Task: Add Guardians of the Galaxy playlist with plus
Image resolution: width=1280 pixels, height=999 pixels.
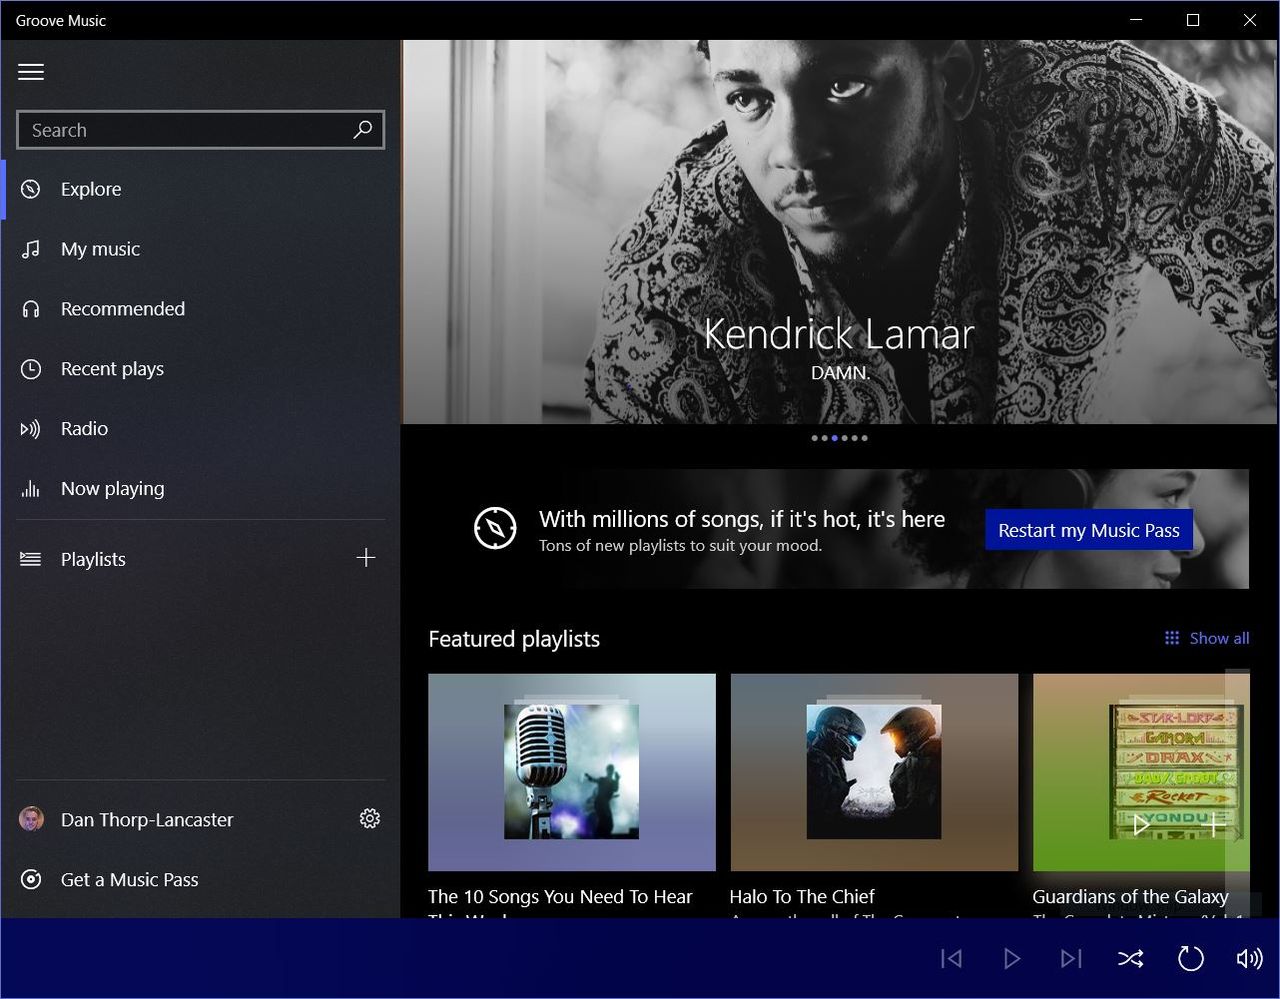Action: click(x=1213, y=825)
